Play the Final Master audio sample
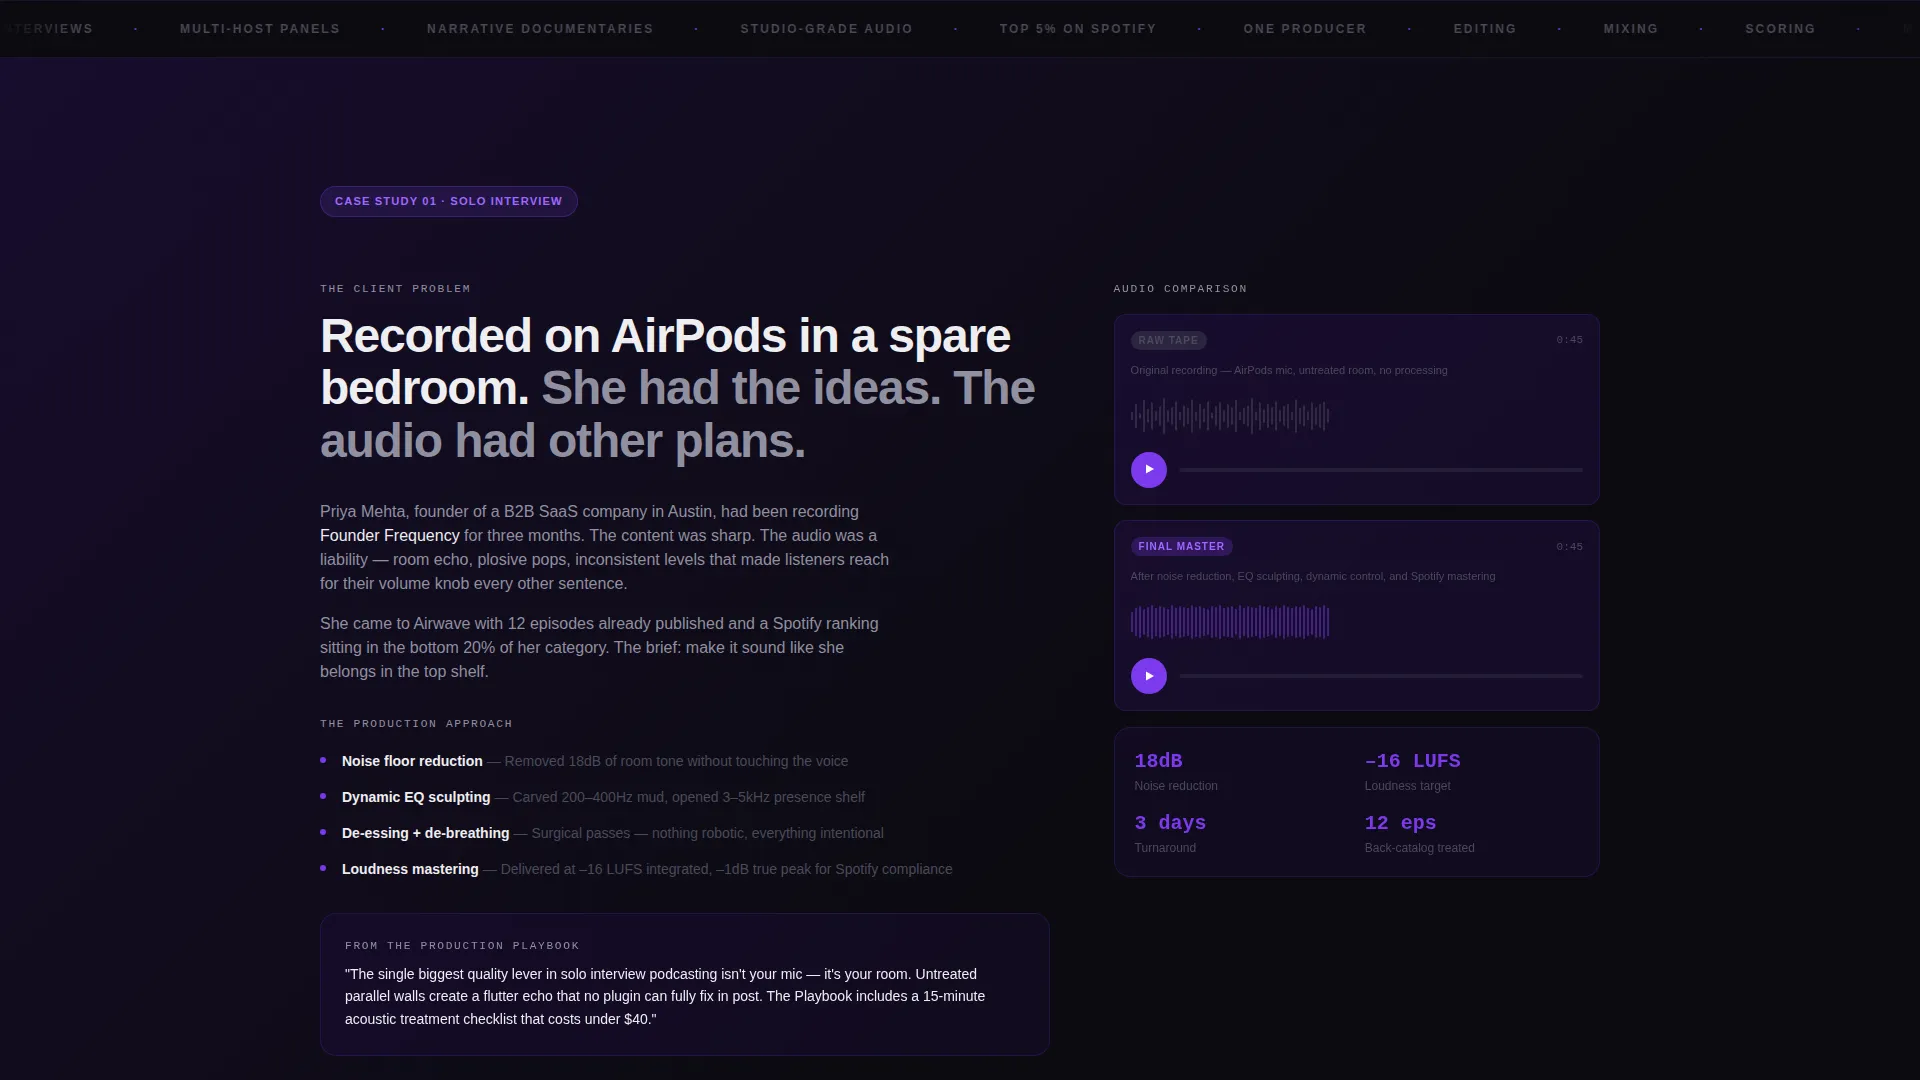1920x1080 pixels. pyautogui.click(x=1148, y=676)
